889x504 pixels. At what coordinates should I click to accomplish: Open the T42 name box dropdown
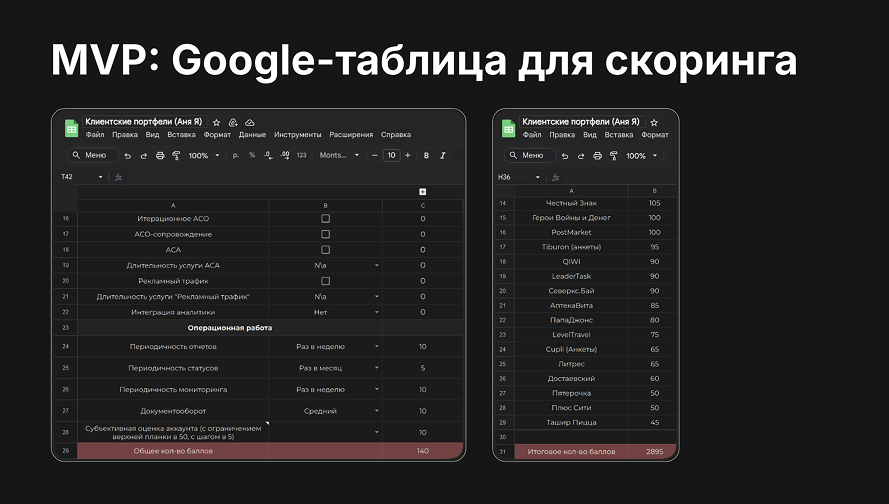click(100, 177)
